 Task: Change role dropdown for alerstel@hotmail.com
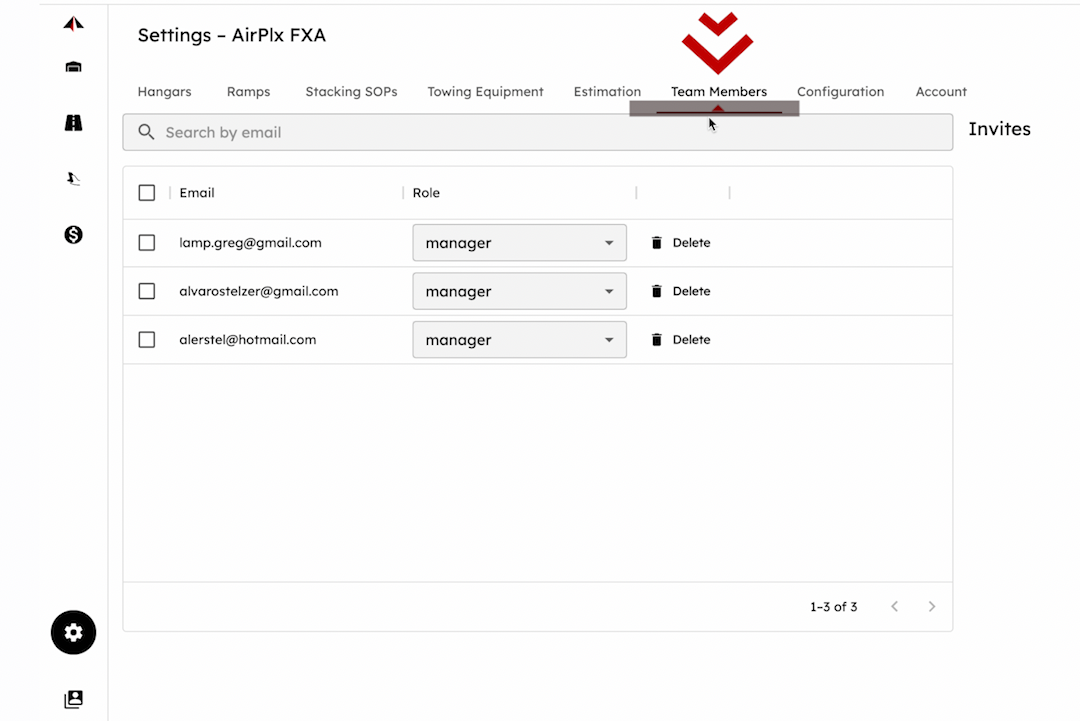coord(519,340)
